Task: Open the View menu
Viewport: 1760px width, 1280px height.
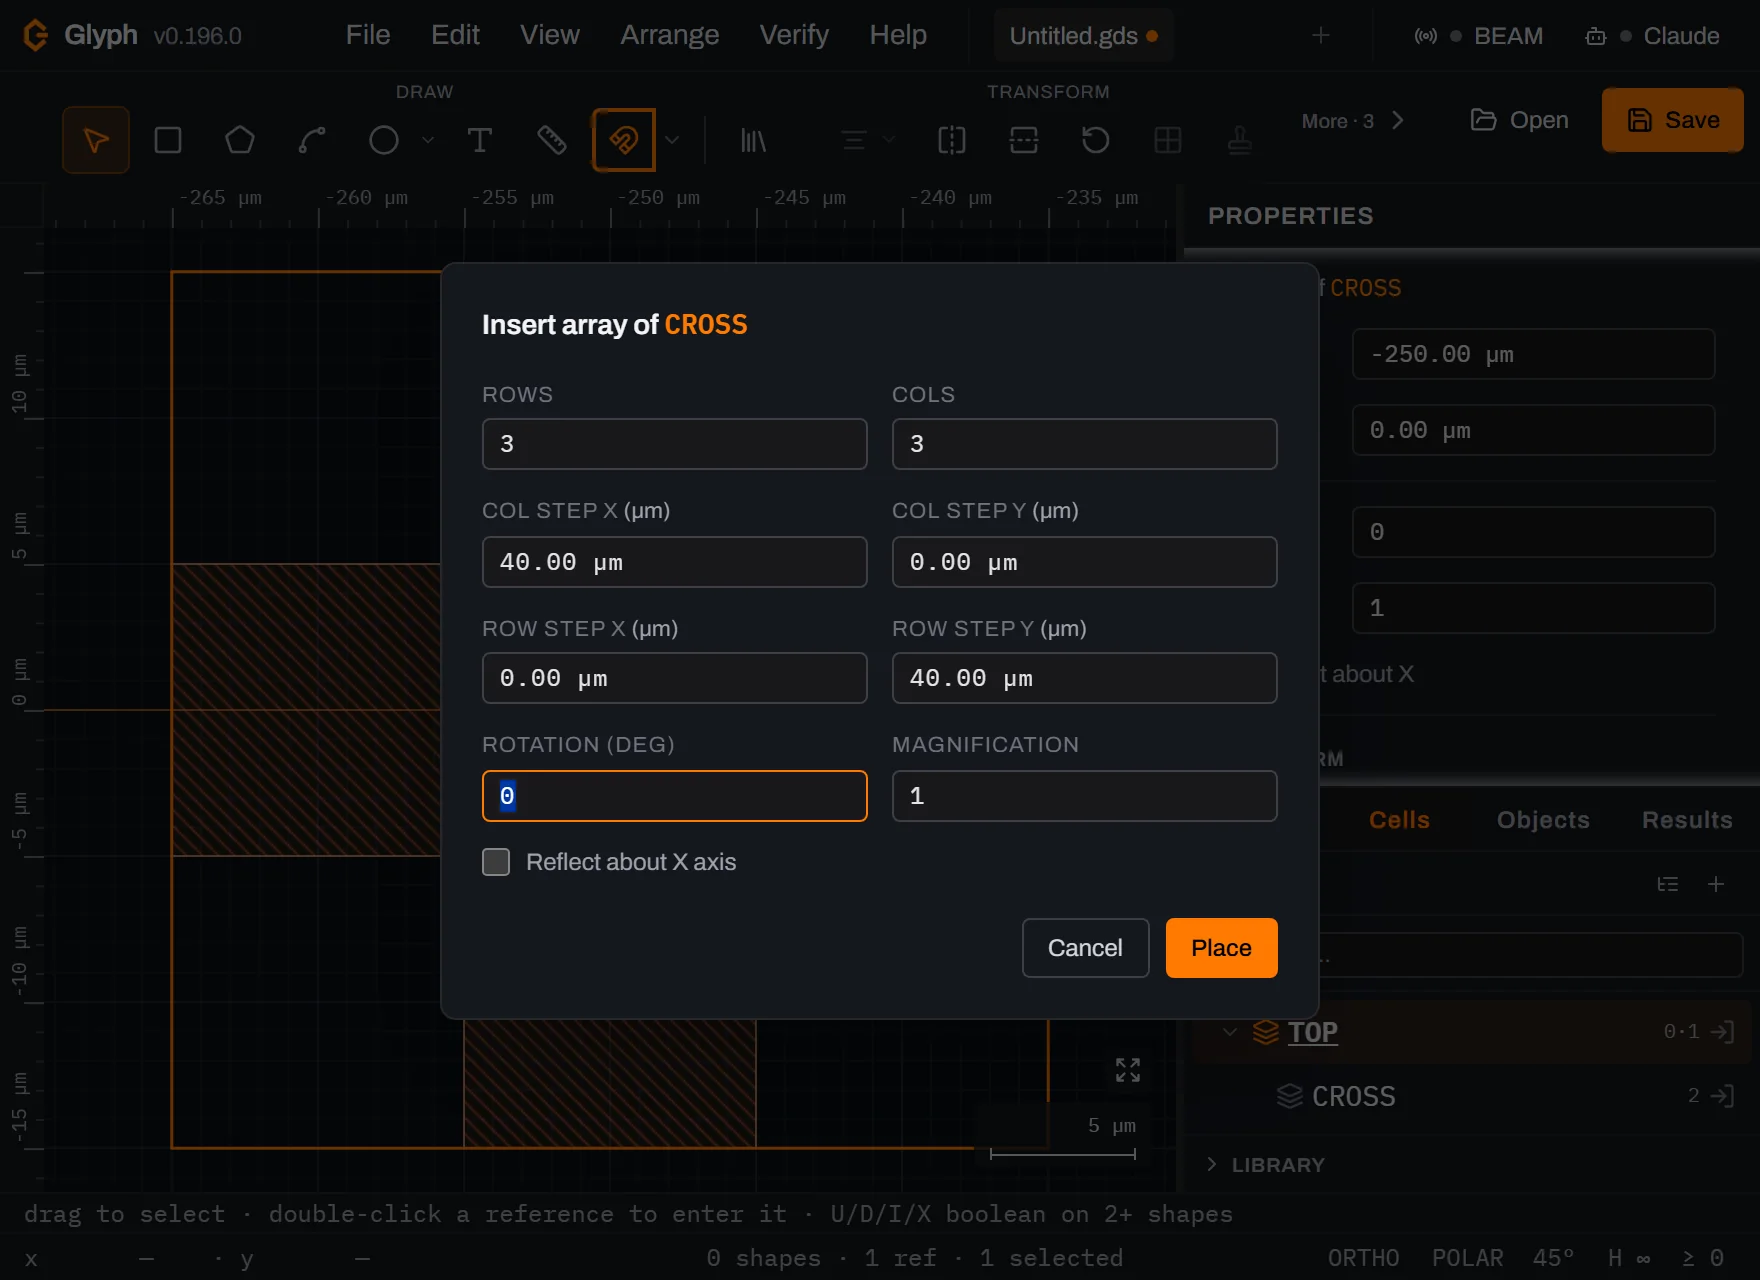Action: pyautogui.click(x=549, y=35)
